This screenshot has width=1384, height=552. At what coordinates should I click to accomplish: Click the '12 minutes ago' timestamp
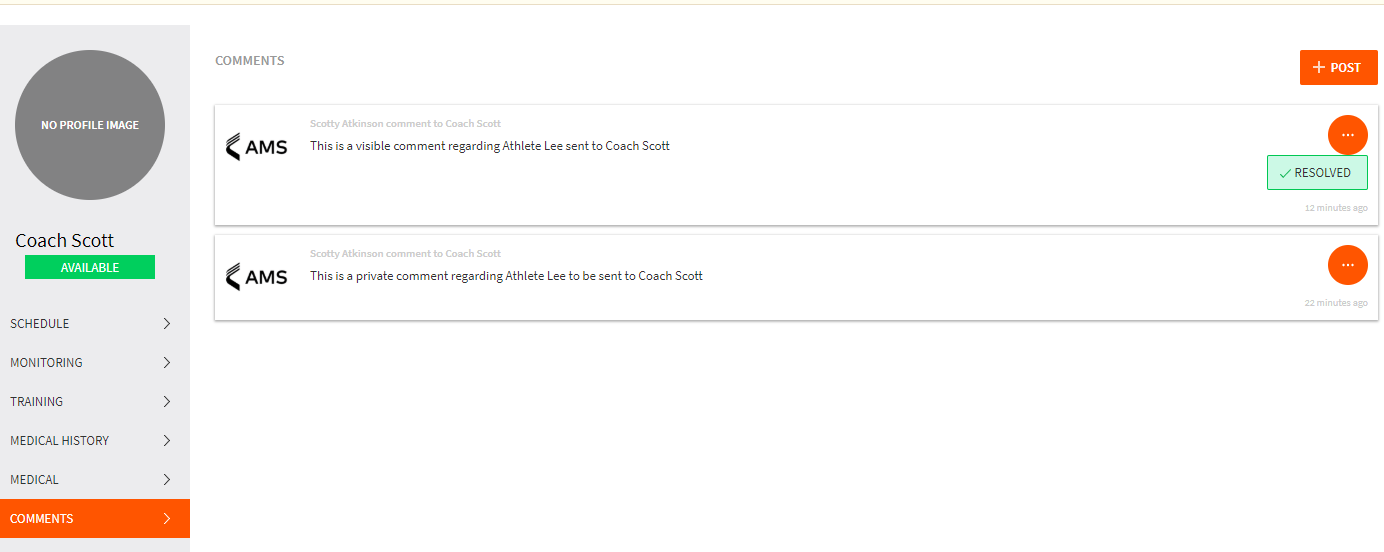[x=1336, y=208]
